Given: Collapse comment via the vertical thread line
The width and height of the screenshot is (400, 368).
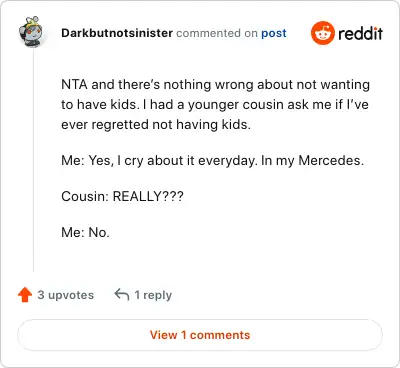Looking at the screenshot, I should tap(33, 160).
